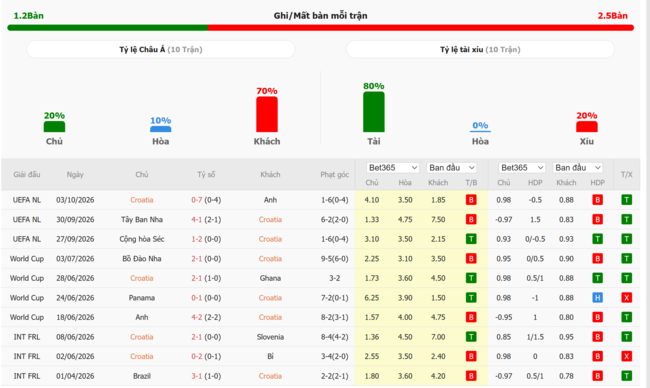Viewport: 650px width, 388px height.
Task: Click date 01/04/2026 in Brazil row
Action: 75,376
